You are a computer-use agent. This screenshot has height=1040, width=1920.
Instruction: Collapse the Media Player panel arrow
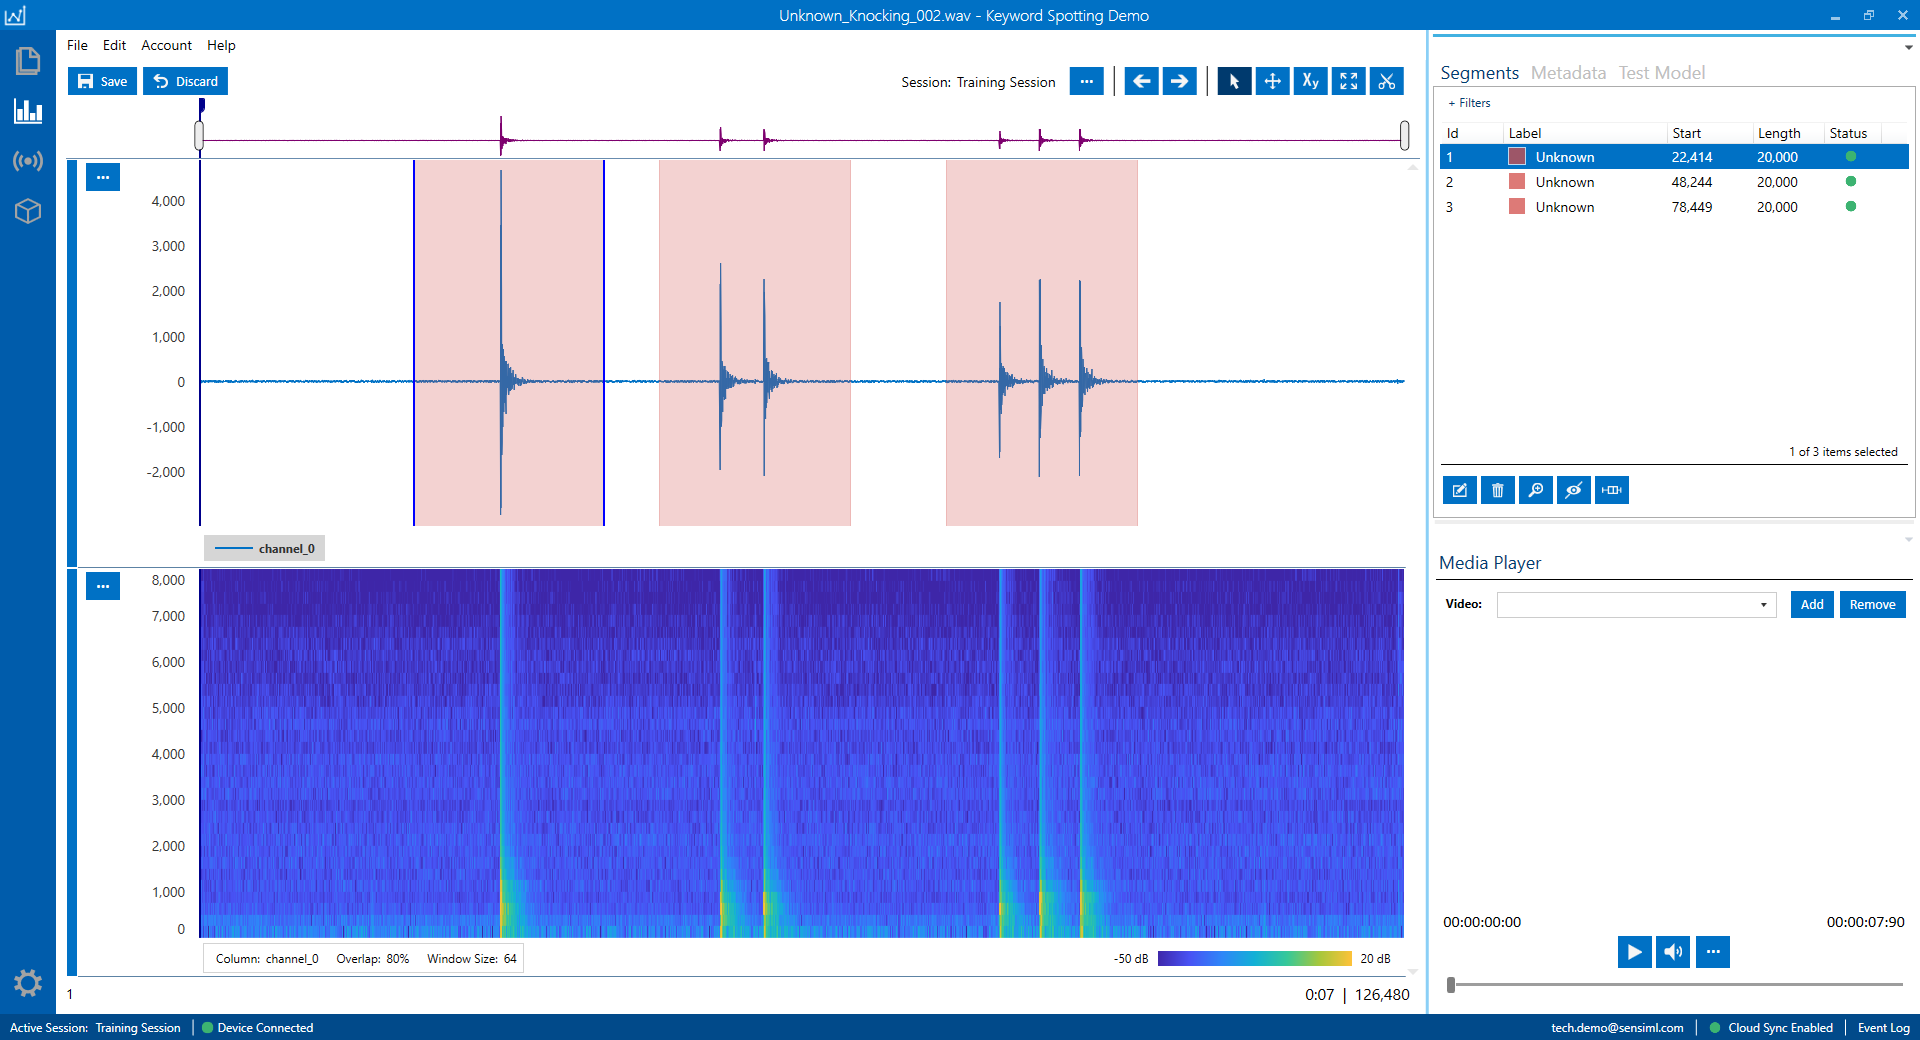coord(1908,539)
